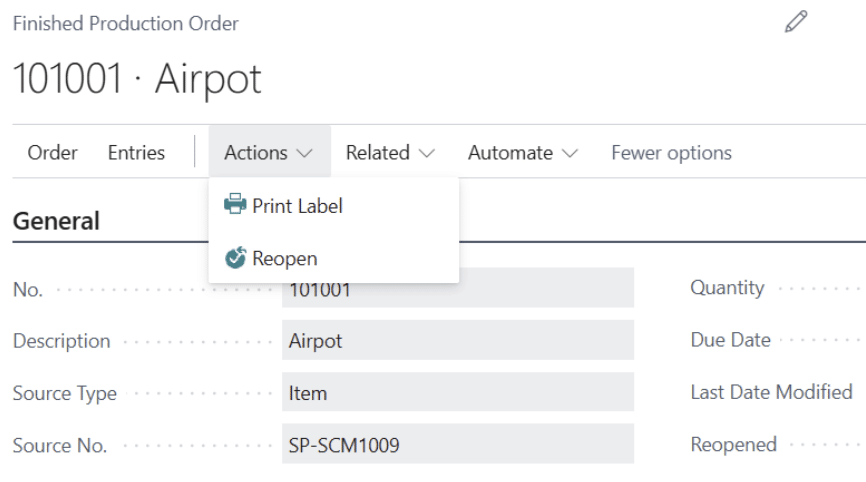The width and height of the screenshot is (866, 482).
Task: Select the Description field containing Airpot
Action: tap(457, 340)
